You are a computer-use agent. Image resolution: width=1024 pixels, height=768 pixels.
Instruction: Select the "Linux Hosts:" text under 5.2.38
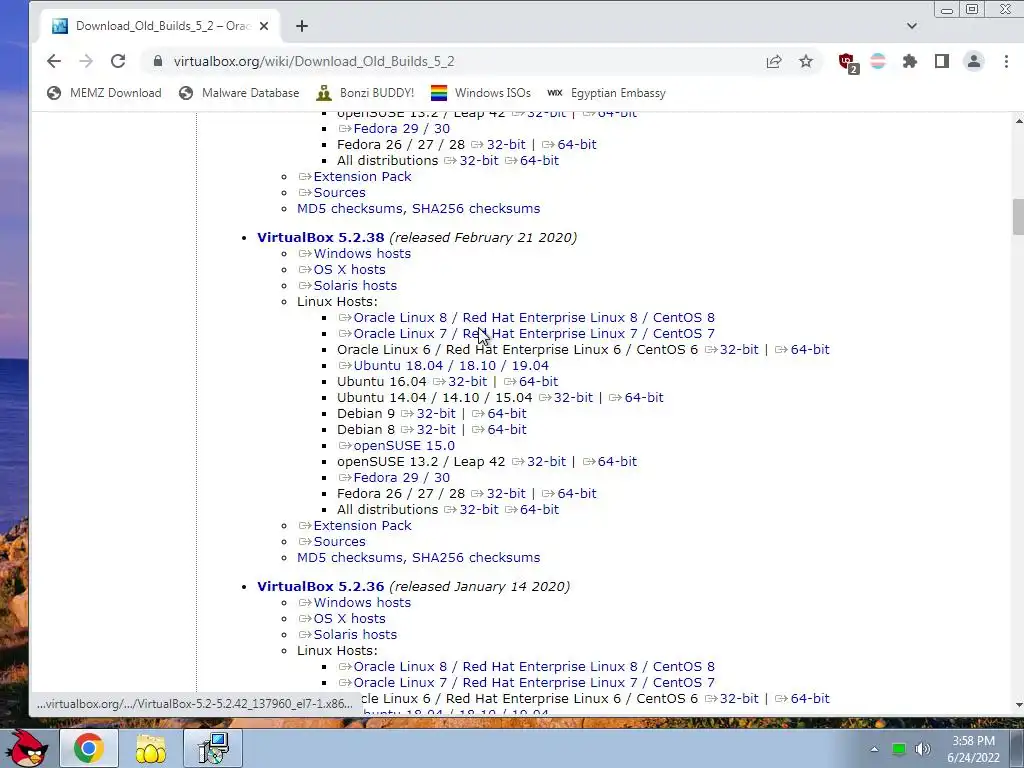pyautogui.click(x=337, y=302)
